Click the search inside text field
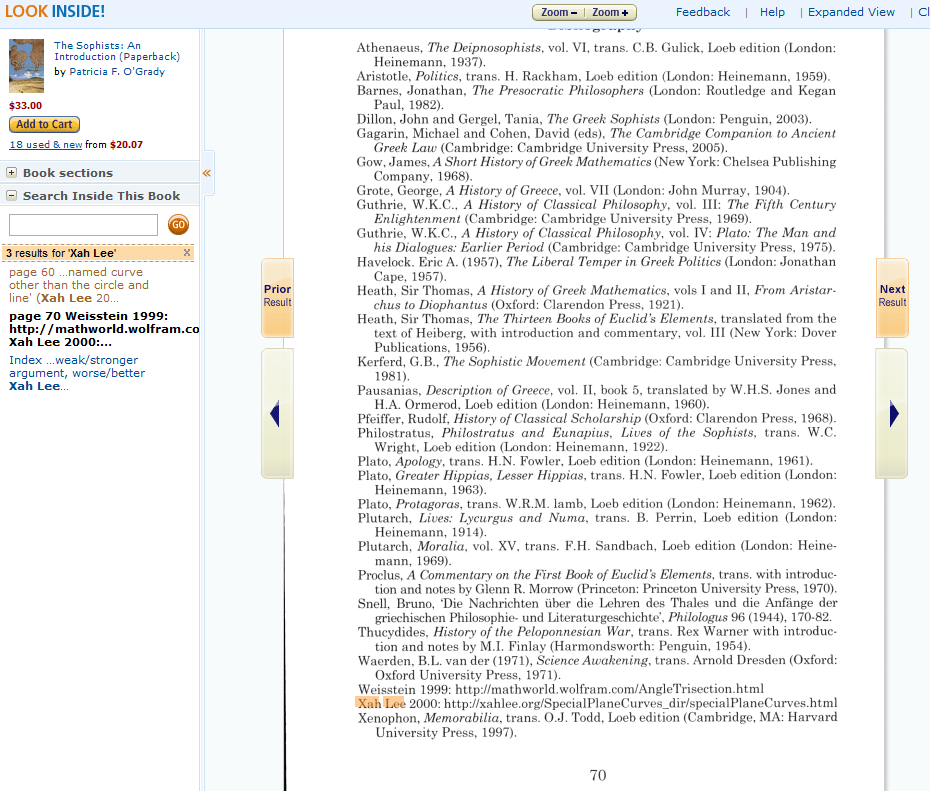The width and height of the screenshot is (930, 791). tap(83, 225)
